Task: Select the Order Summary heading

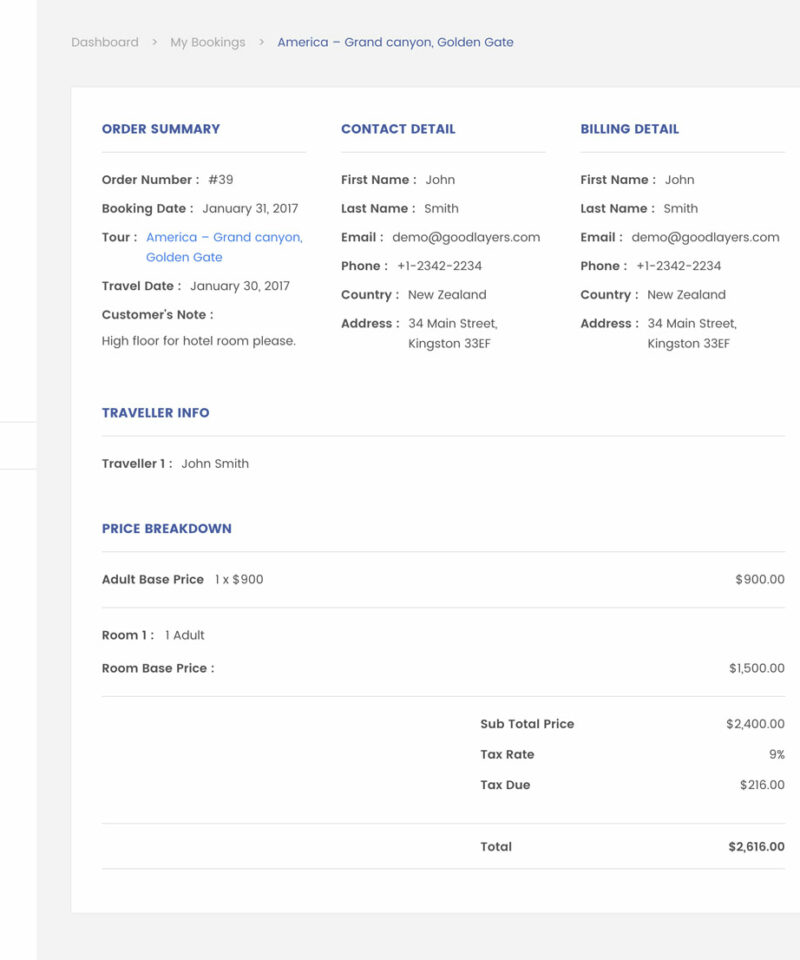Action: (161, 129)
